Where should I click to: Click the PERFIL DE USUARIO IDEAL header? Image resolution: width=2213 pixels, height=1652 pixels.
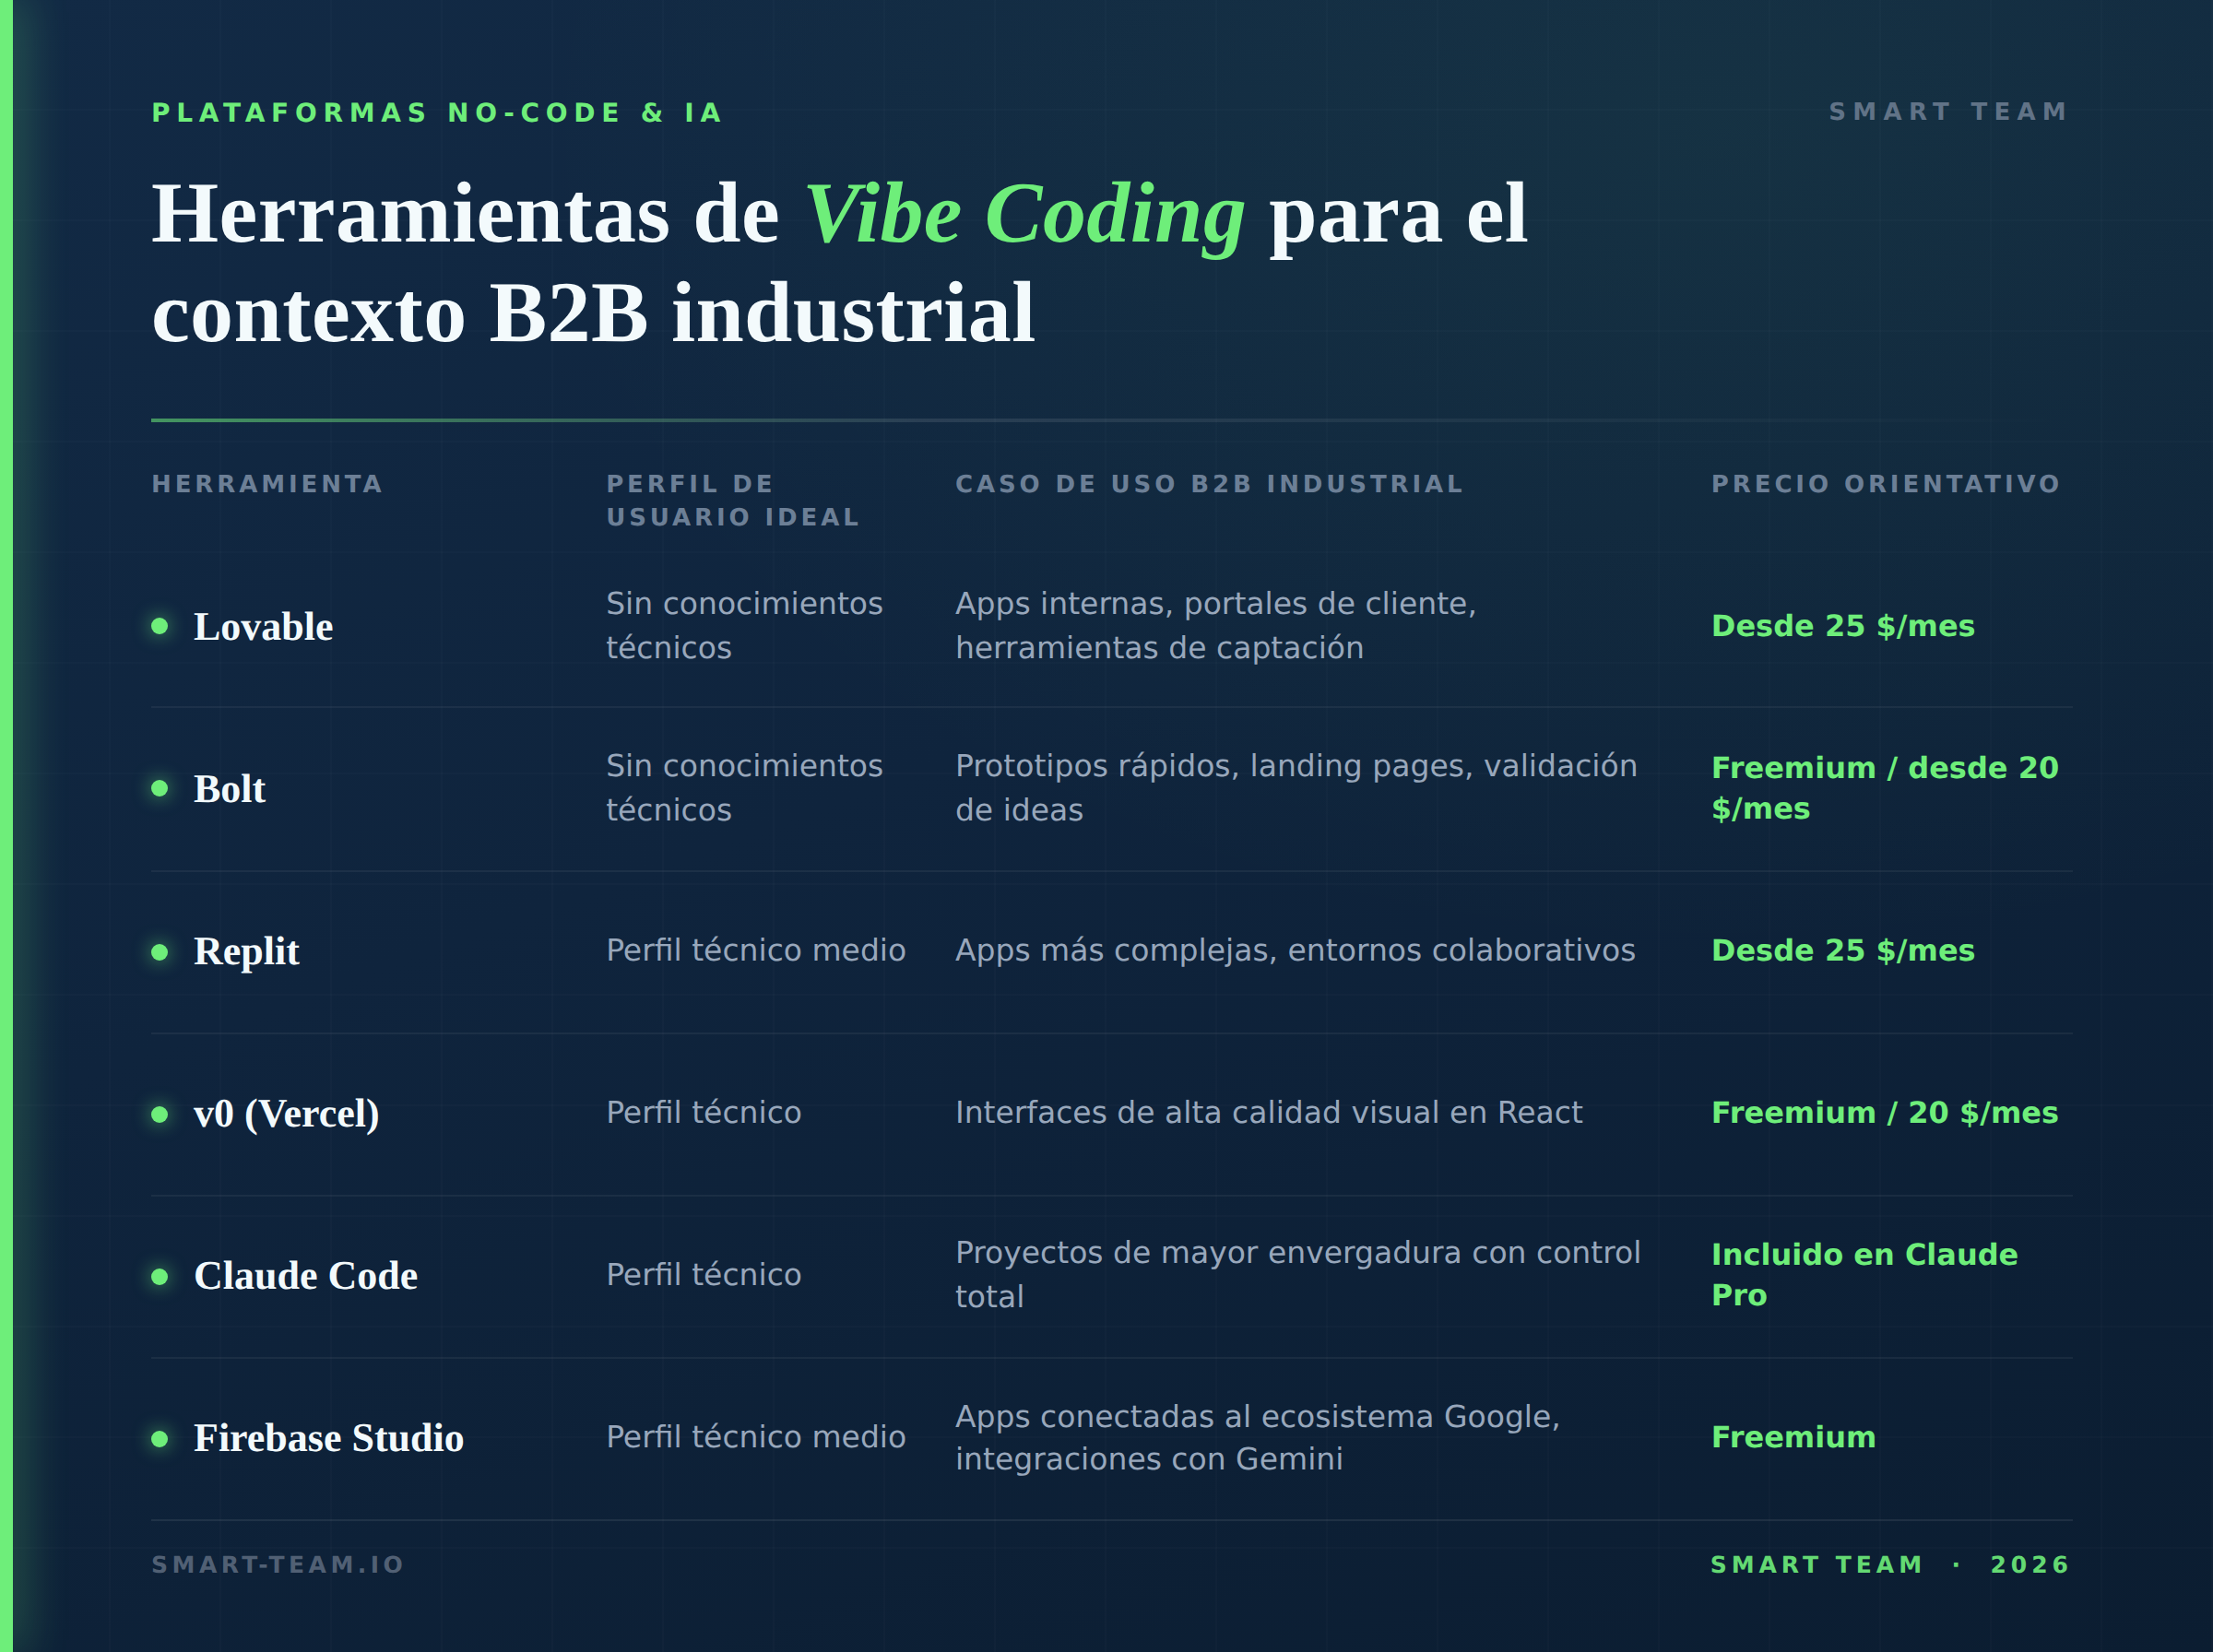coord(732,500)
